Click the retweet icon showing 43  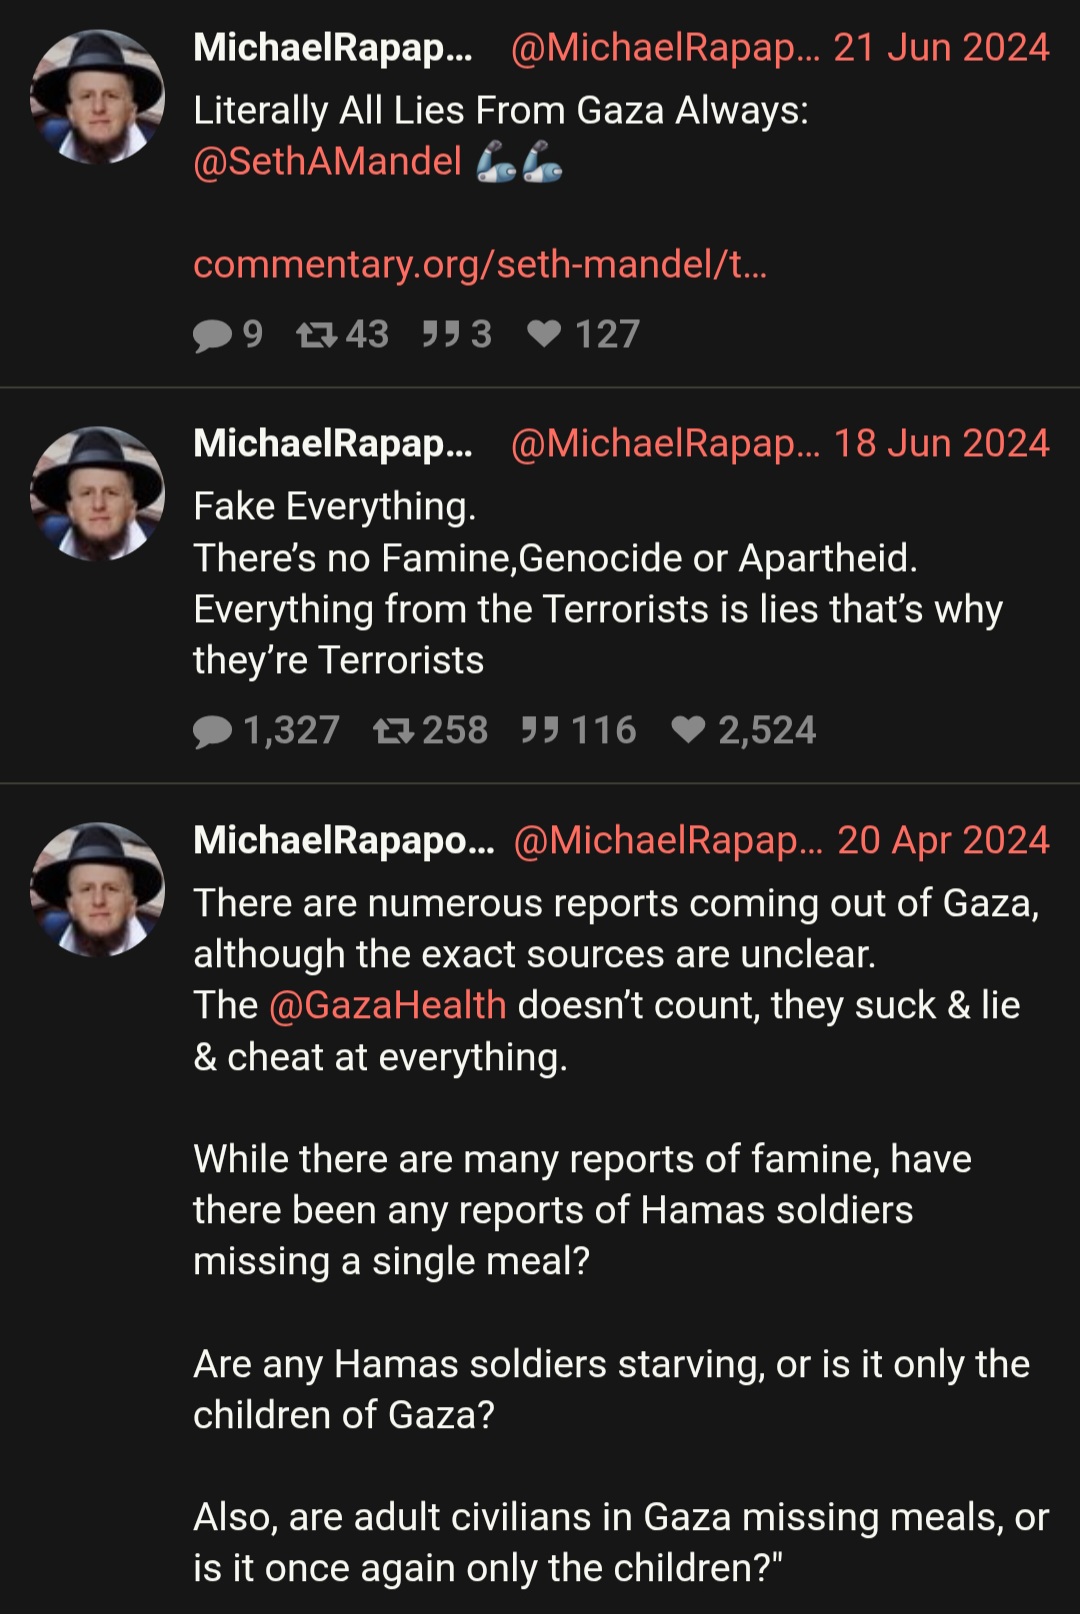tap(316, 334)
